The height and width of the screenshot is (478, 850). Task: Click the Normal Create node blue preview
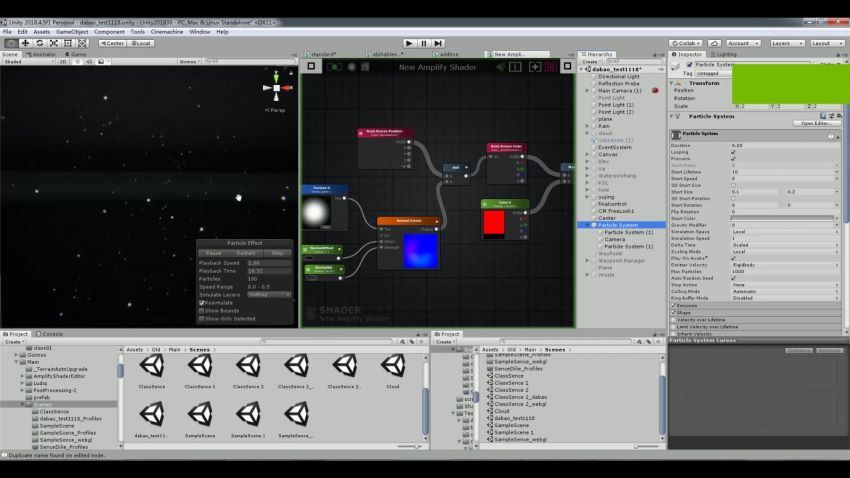tap(420, 250)
